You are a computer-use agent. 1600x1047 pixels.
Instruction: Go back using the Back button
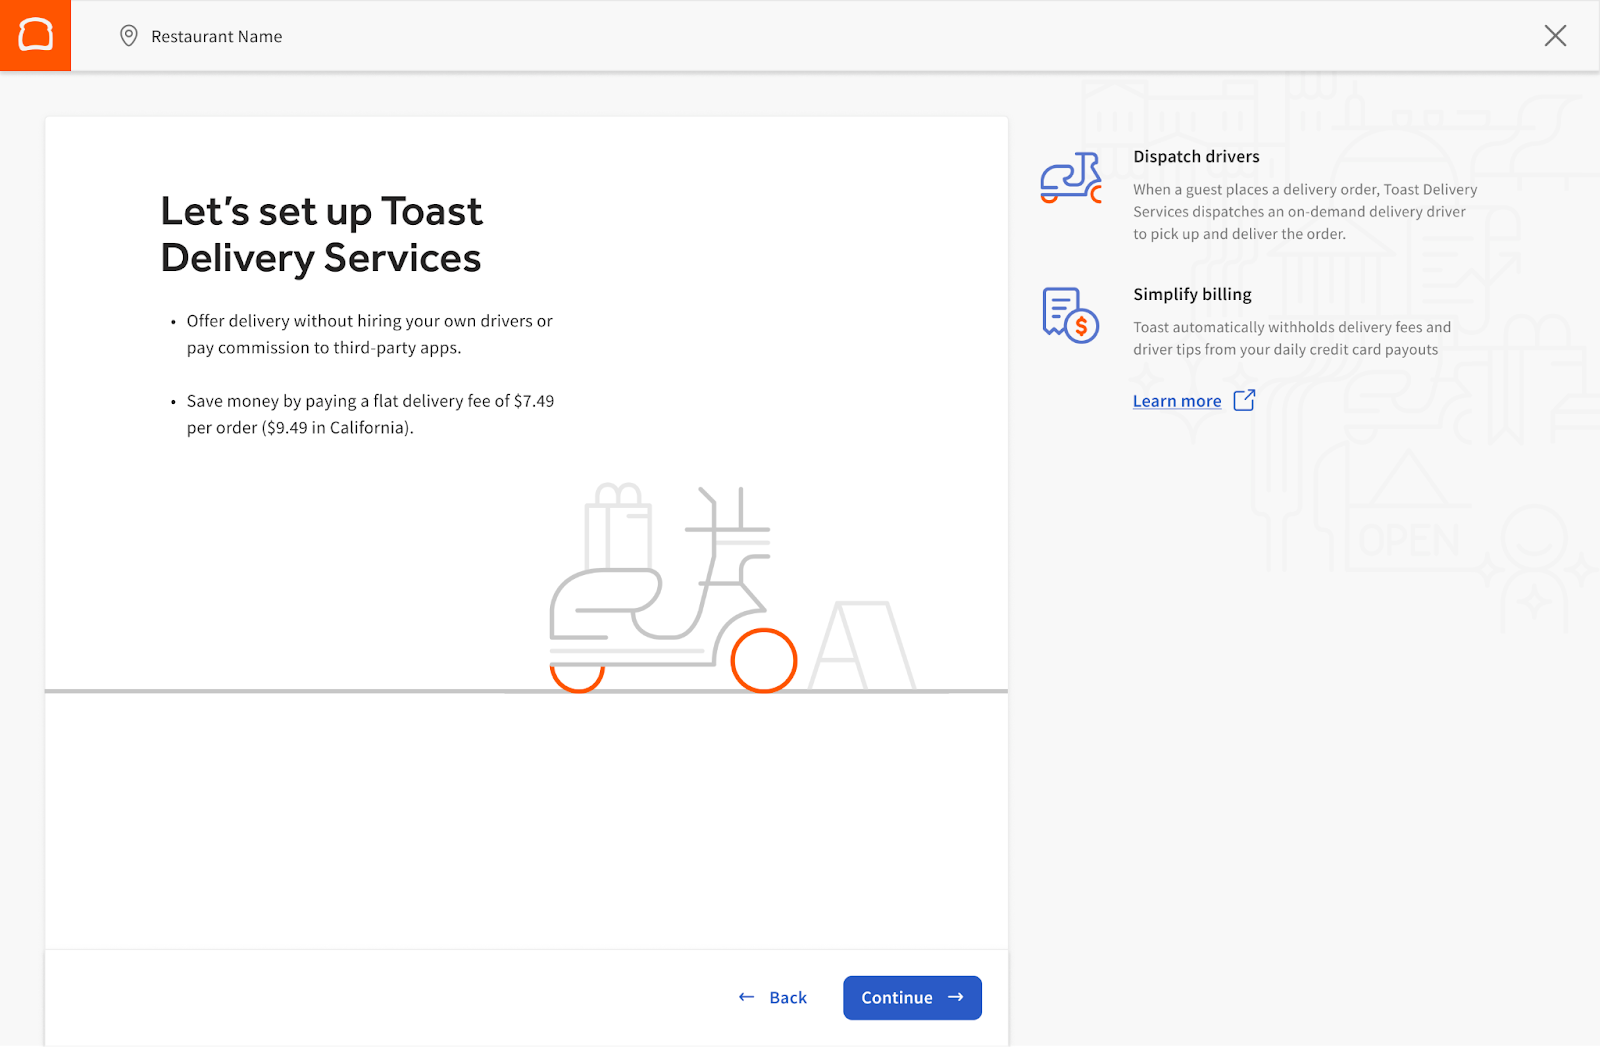(786, 997)
